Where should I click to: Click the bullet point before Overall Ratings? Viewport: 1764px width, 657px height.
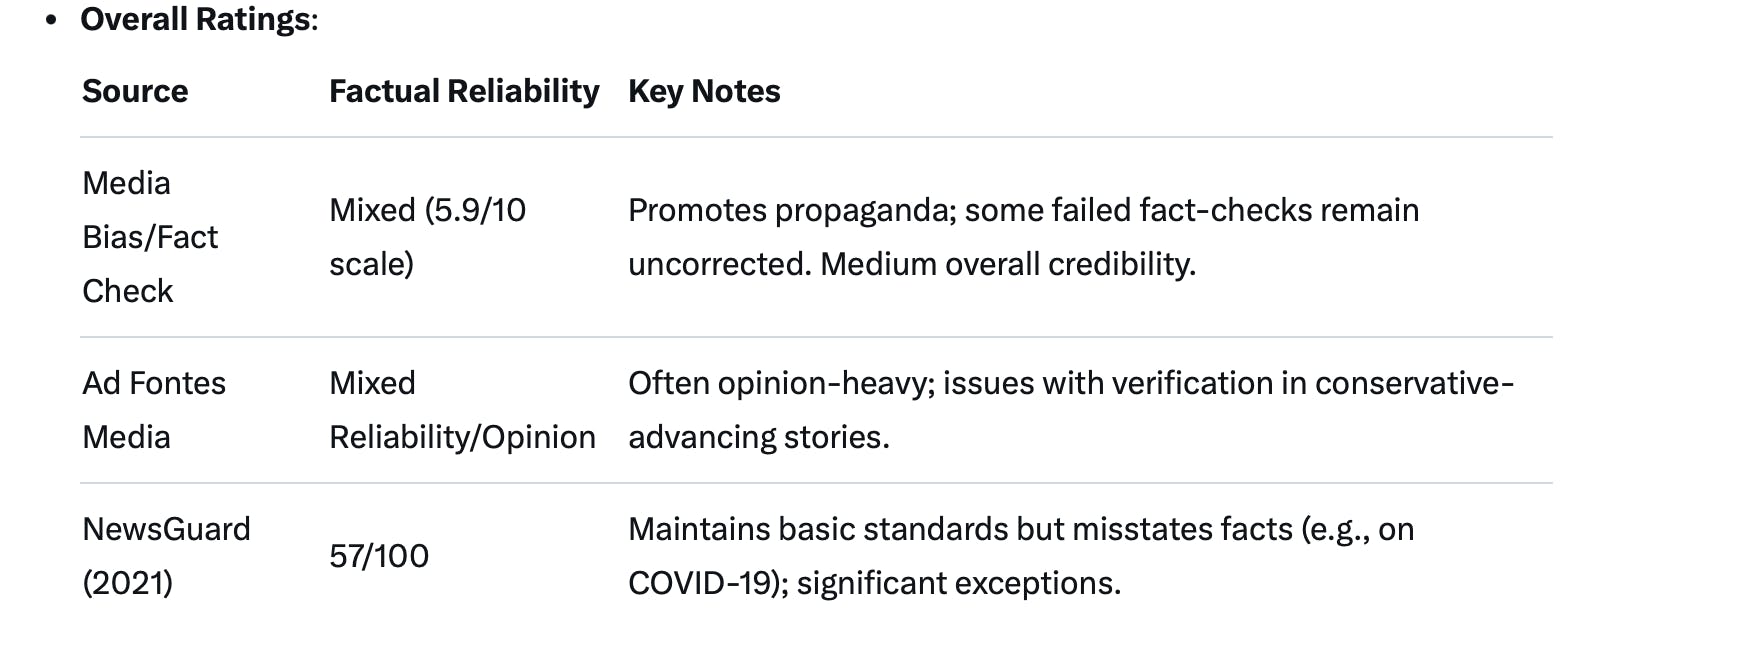[51, 20]
